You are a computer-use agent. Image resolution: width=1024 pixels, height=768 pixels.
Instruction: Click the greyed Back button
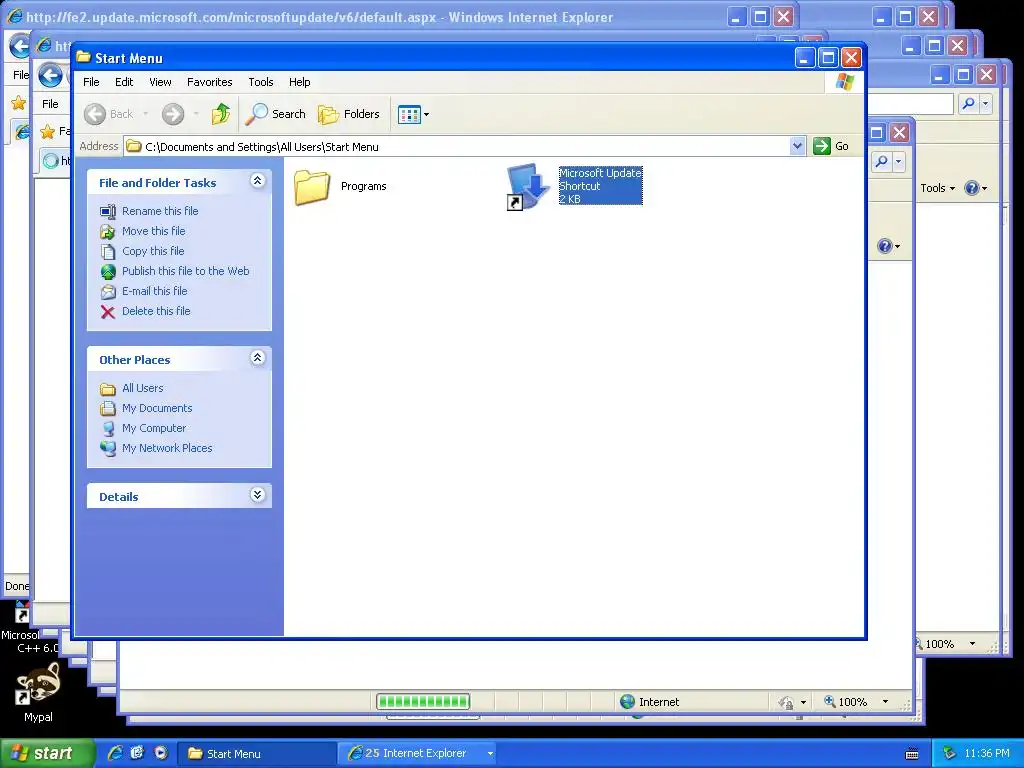click(x=109, y=114)
